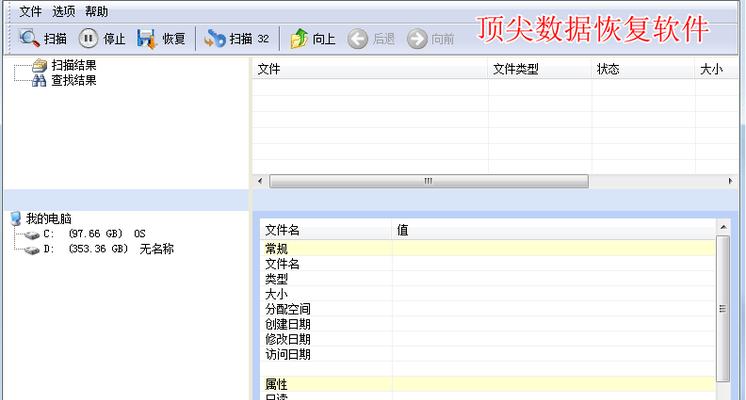Viewport: 746px width, 400px height.
Task: Click the 扫描结果 folder icon
Action: (x=39, y=65)
